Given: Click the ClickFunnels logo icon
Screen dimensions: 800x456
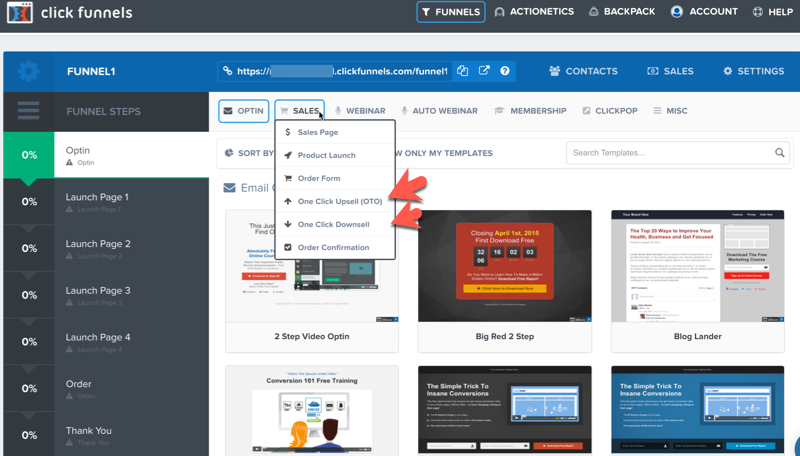Looking at the screenshot, I should (x=20, y=12).
